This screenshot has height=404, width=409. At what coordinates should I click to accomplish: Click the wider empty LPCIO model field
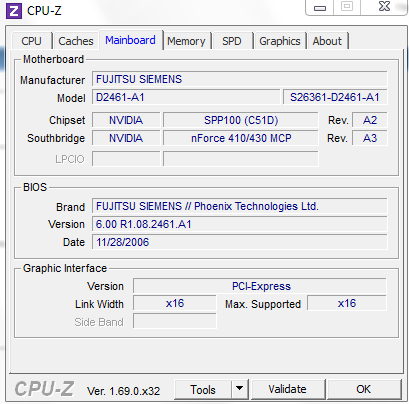coord(241,159)
